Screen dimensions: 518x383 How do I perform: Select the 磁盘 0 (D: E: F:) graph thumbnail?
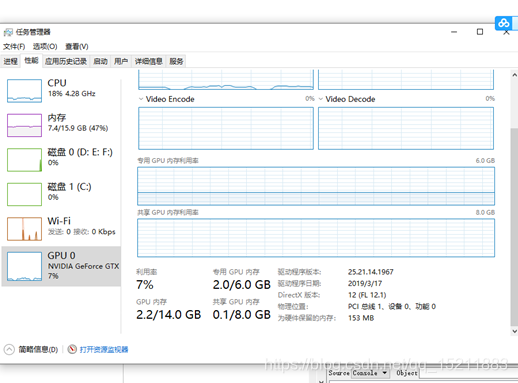coord(24,160)
